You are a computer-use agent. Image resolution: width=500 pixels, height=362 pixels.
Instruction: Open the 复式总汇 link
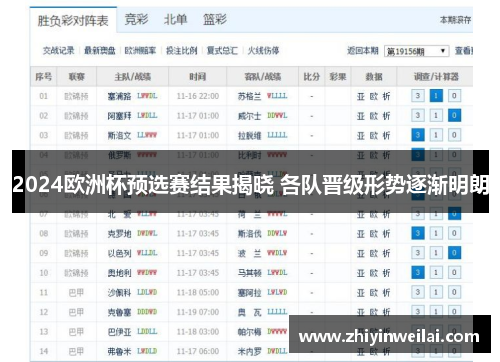point(222,51)
